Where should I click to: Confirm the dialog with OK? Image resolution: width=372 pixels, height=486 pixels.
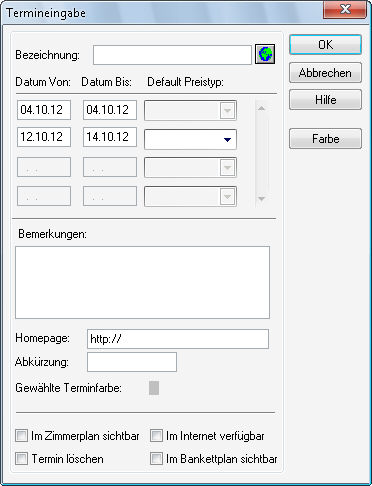[x=325, y=45]
